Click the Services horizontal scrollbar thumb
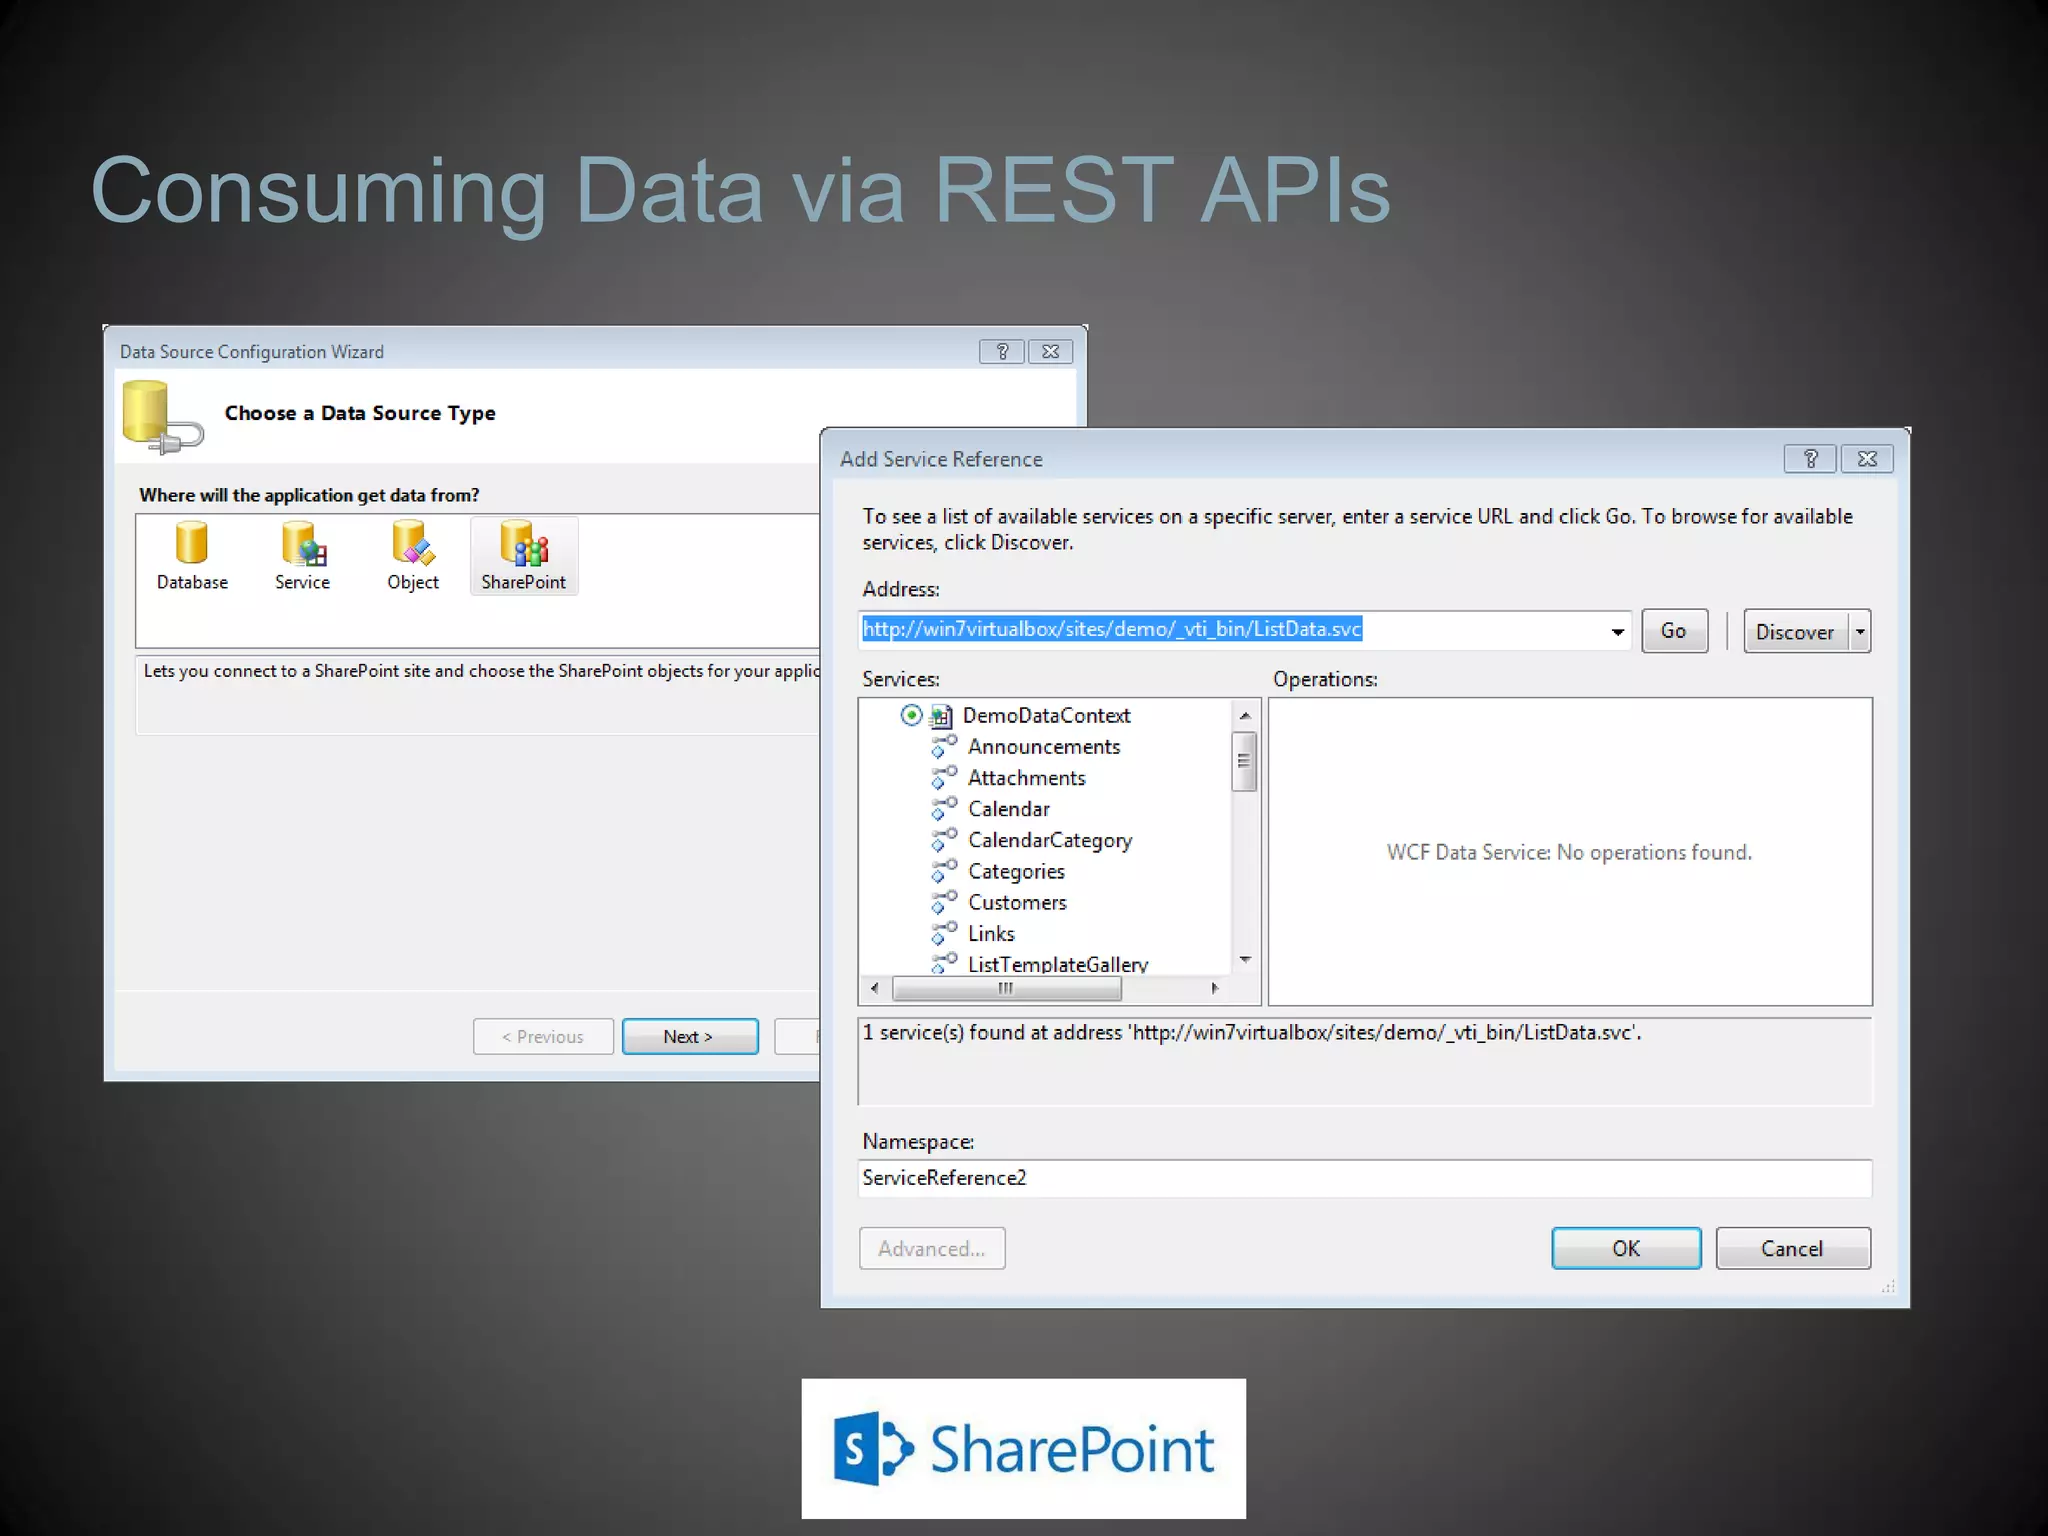This screenshot has height=1536, width=2048. (x=1006, y=988)
